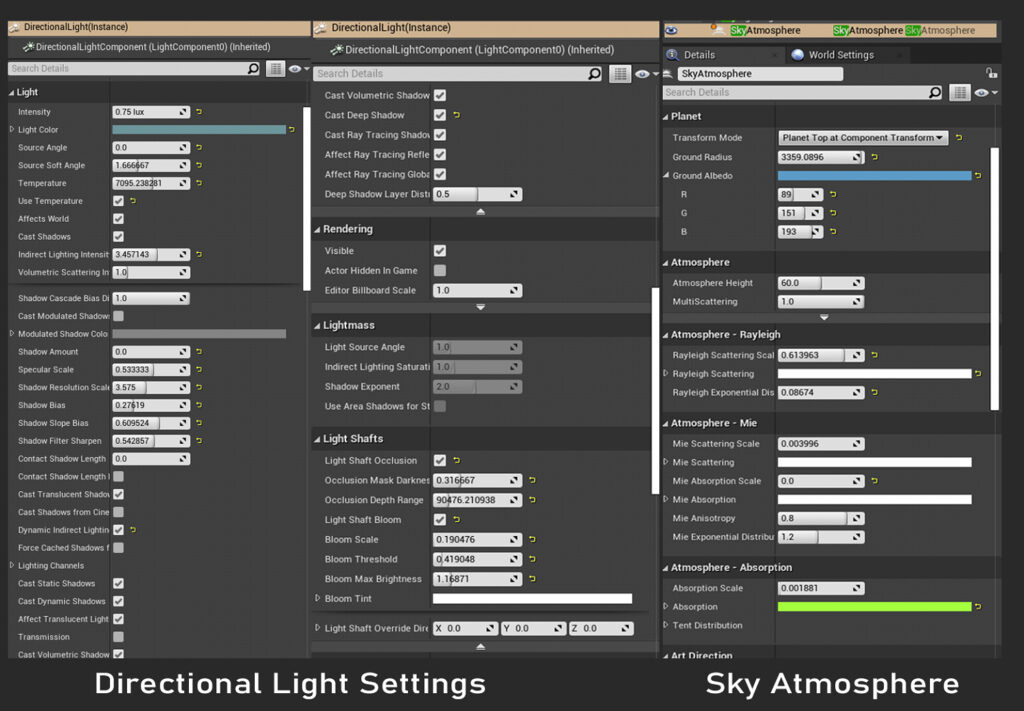Image resolution: width=1024 pixels, height=711 pixels.
Task: Reset Specular Scale to default
Action: (x=199, y=369)
